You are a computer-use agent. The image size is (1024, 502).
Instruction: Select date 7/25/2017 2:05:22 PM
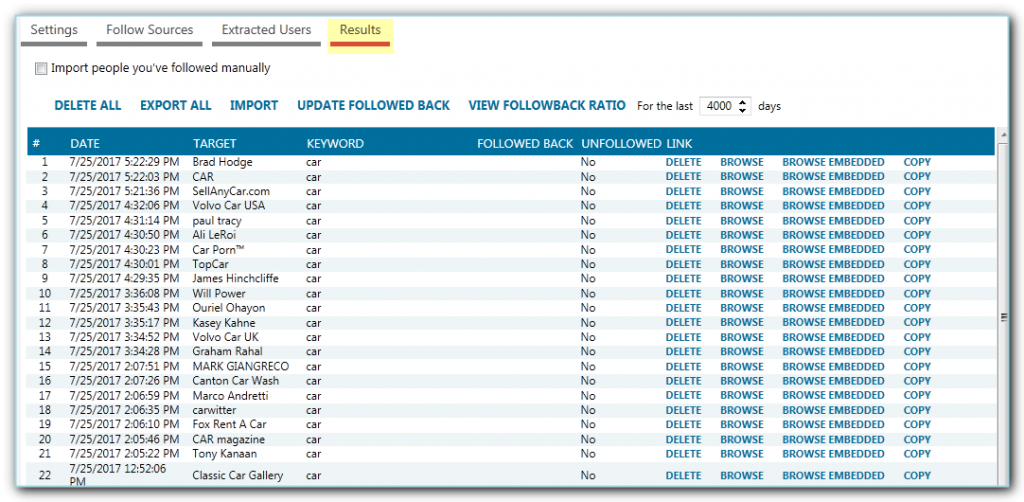(x=124, y=454)
